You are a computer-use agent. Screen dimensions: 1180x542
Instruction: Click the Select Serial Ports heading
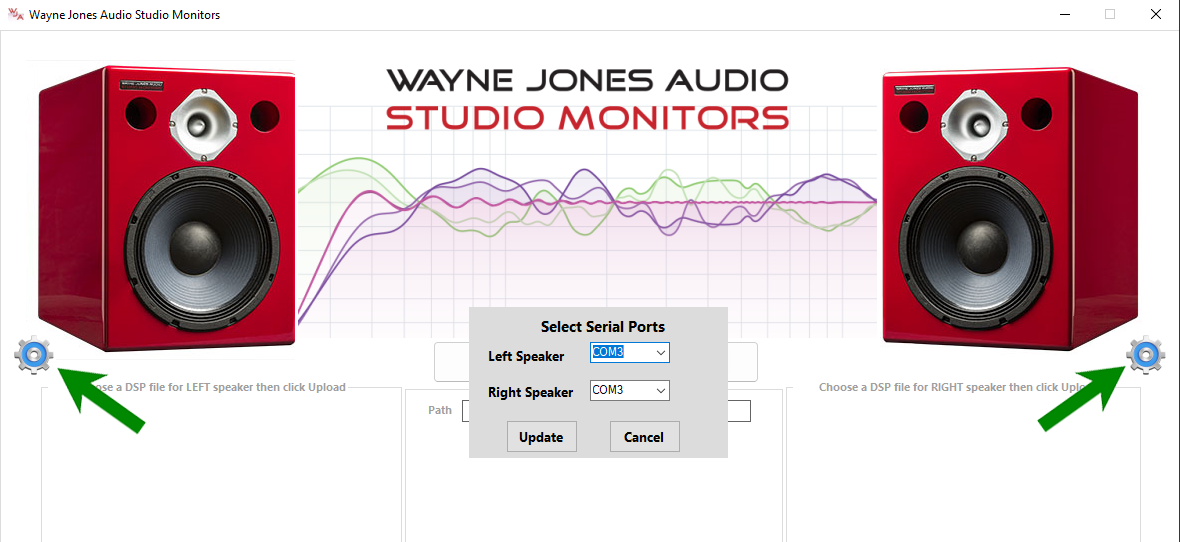point(603,327)
